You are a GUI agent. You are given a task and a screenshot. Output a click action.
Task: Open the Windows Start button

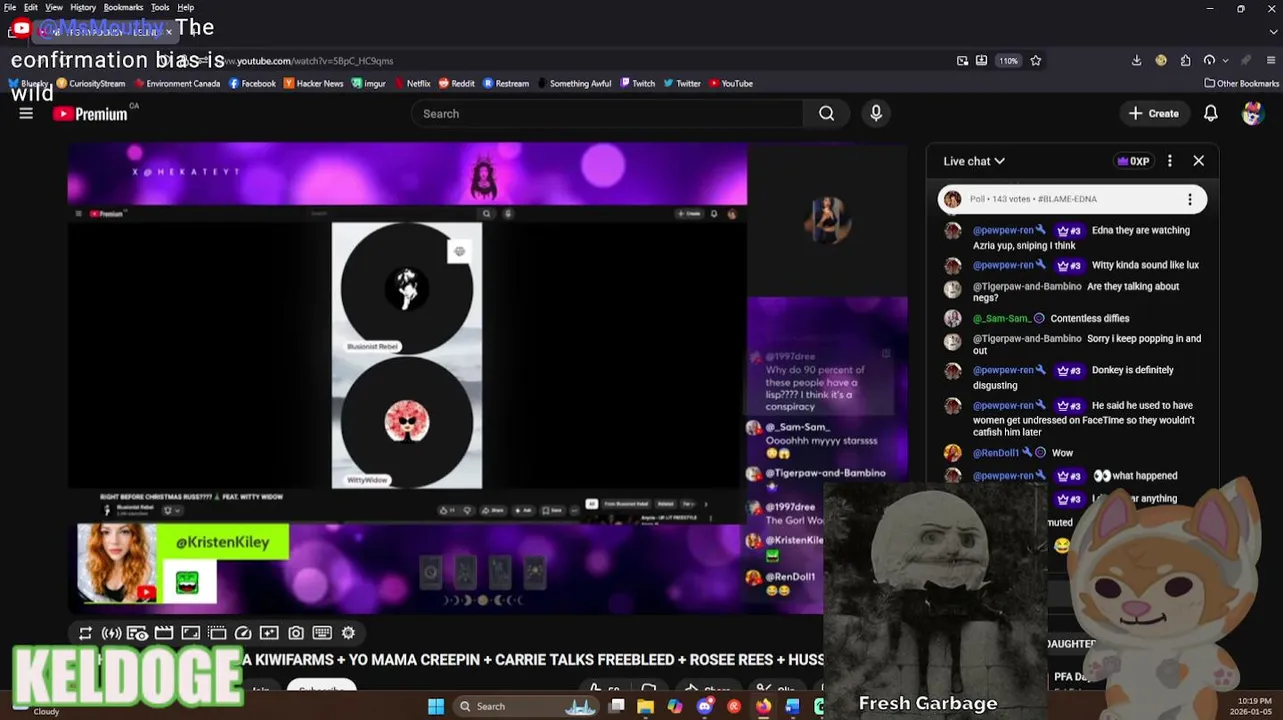[x=436, y=706]
